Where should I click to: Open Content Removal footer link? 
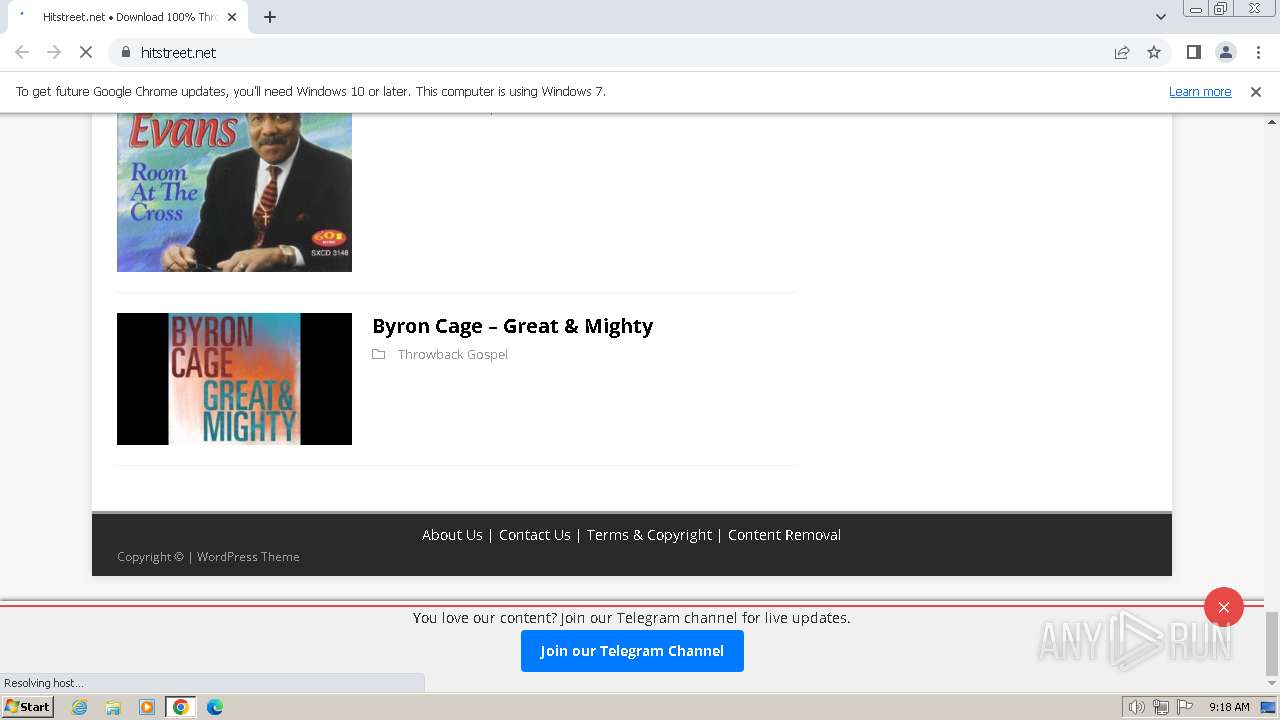tap(784, 535)
